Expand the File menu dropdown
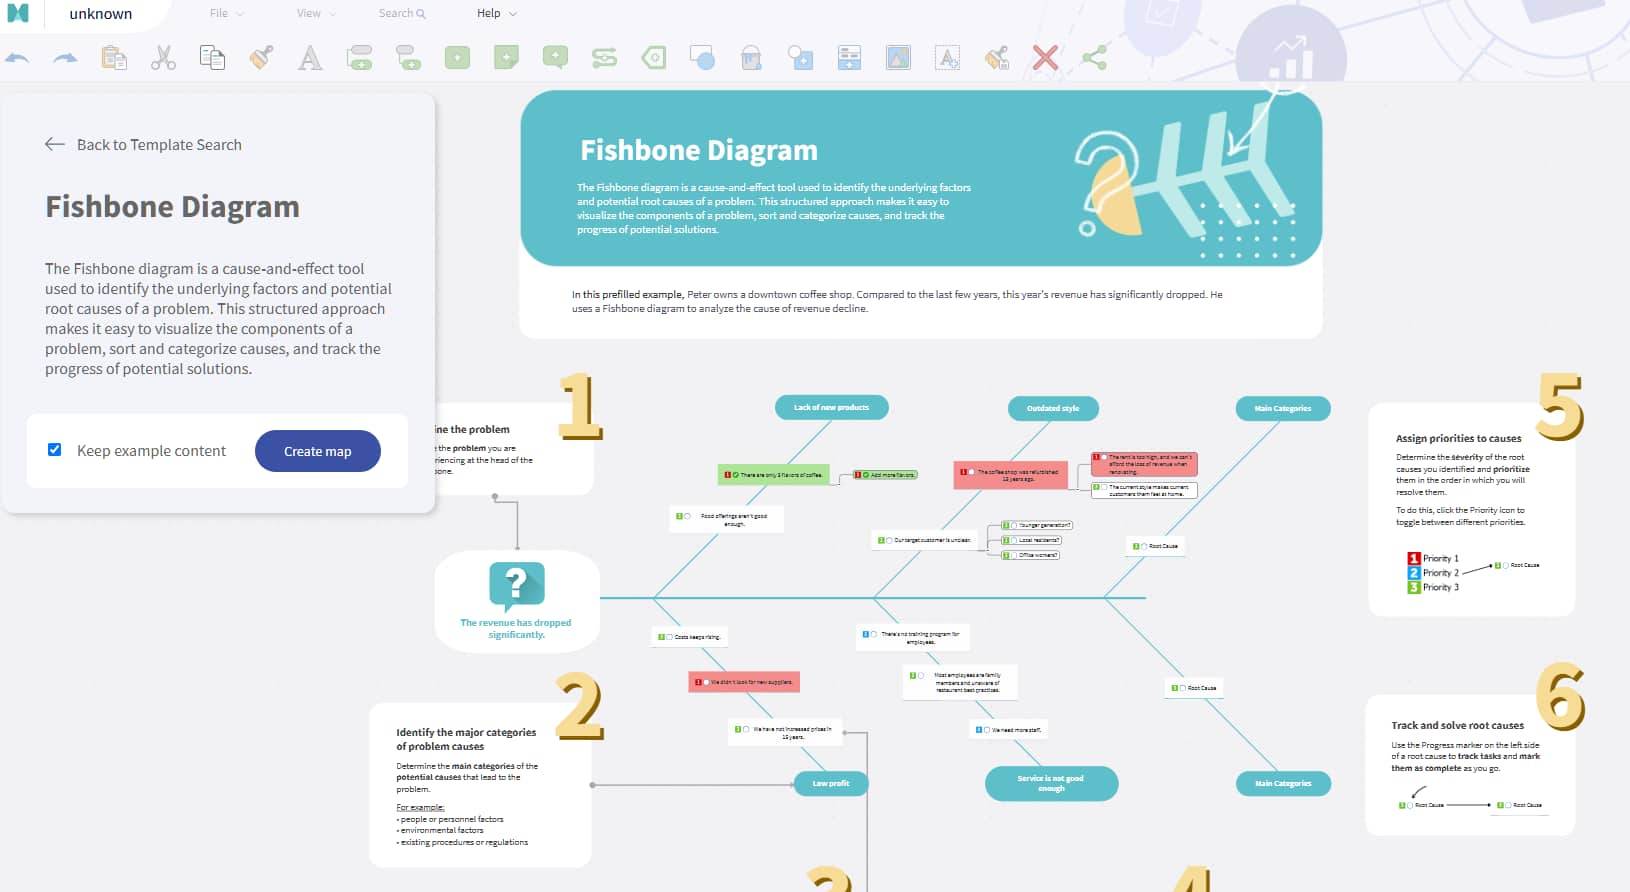Image resolution: width=1630 pixels, height=892 pixels. tap(226, 14)
